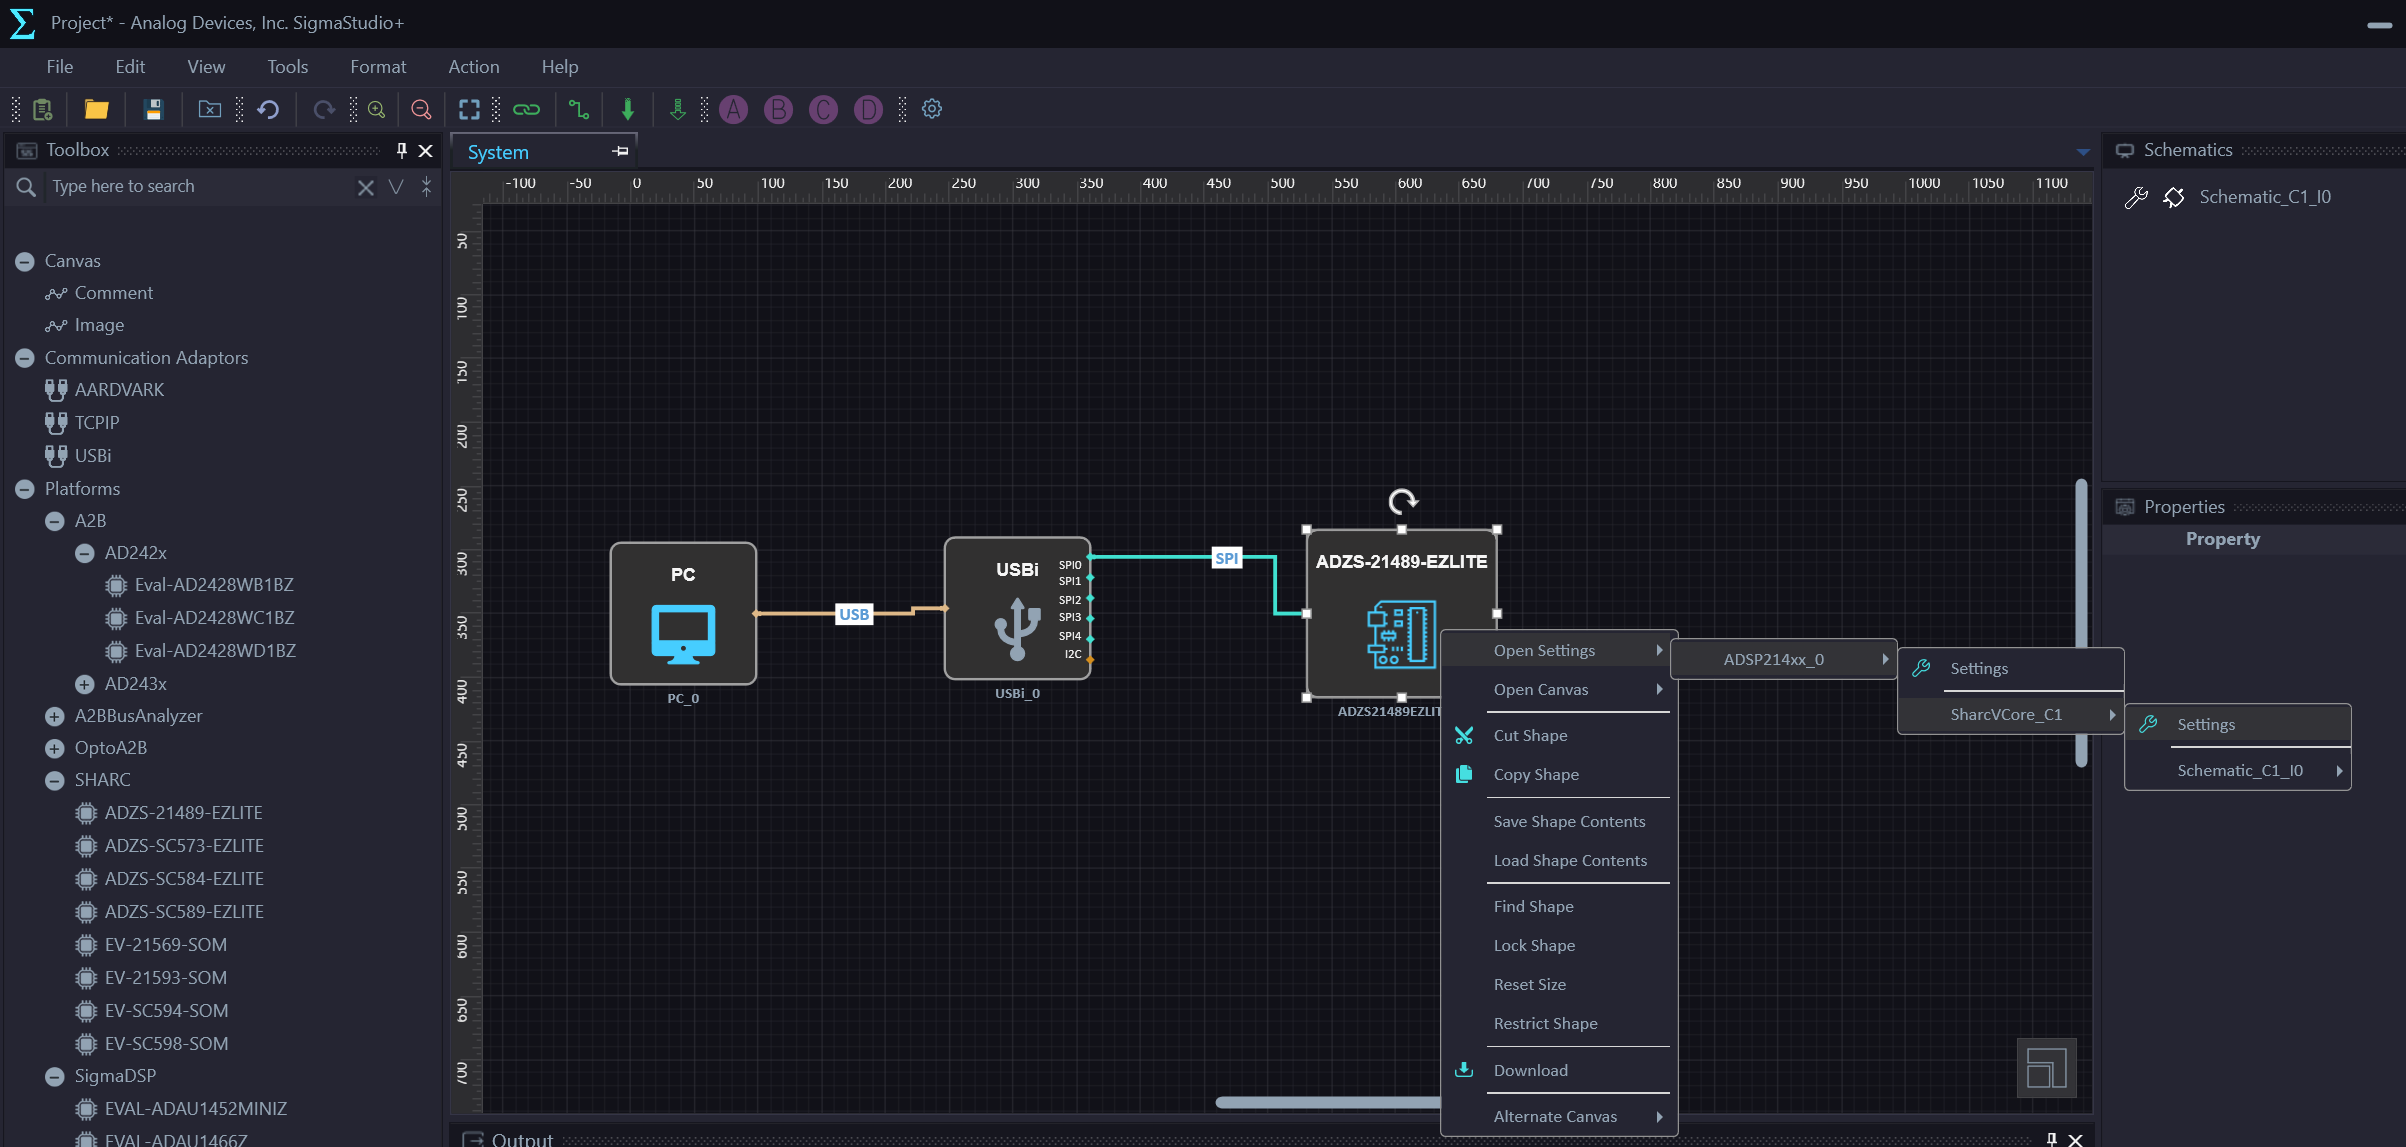
Task: Select the purple D alternate canvas icon
Action: pos(868,109)
